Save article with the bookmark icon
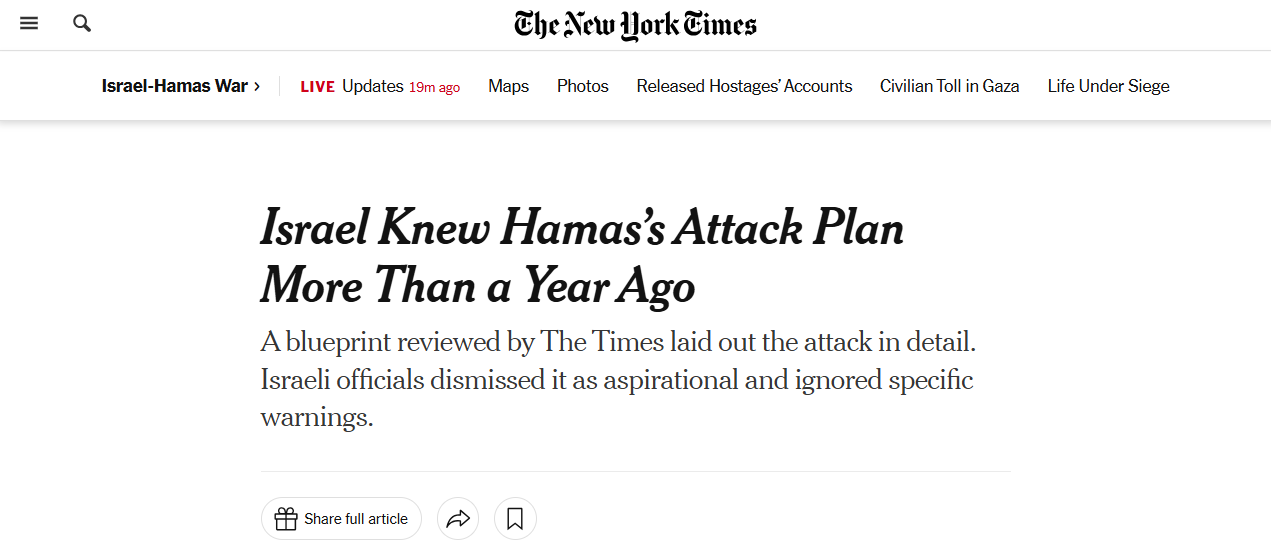 [x=515, y=519]
